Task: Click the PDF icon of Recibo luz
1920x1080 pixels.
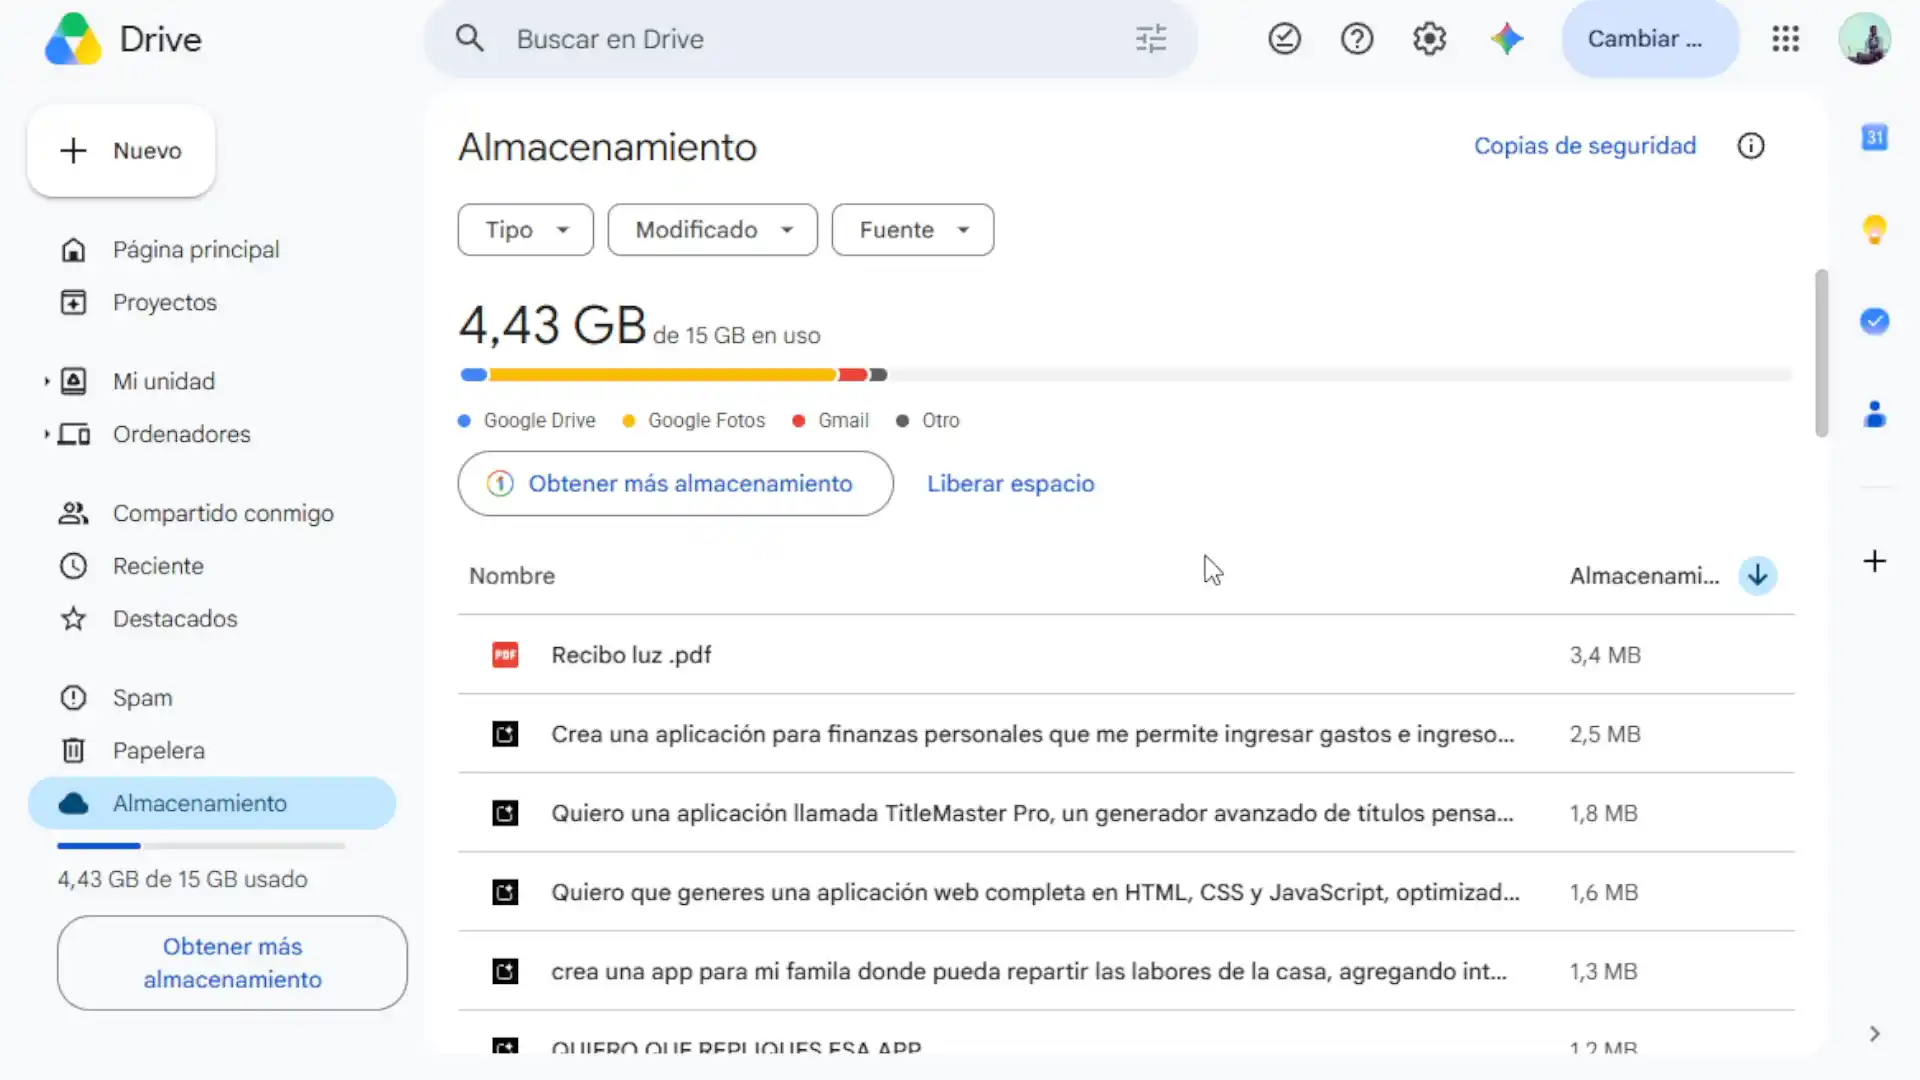Action: 505,655
